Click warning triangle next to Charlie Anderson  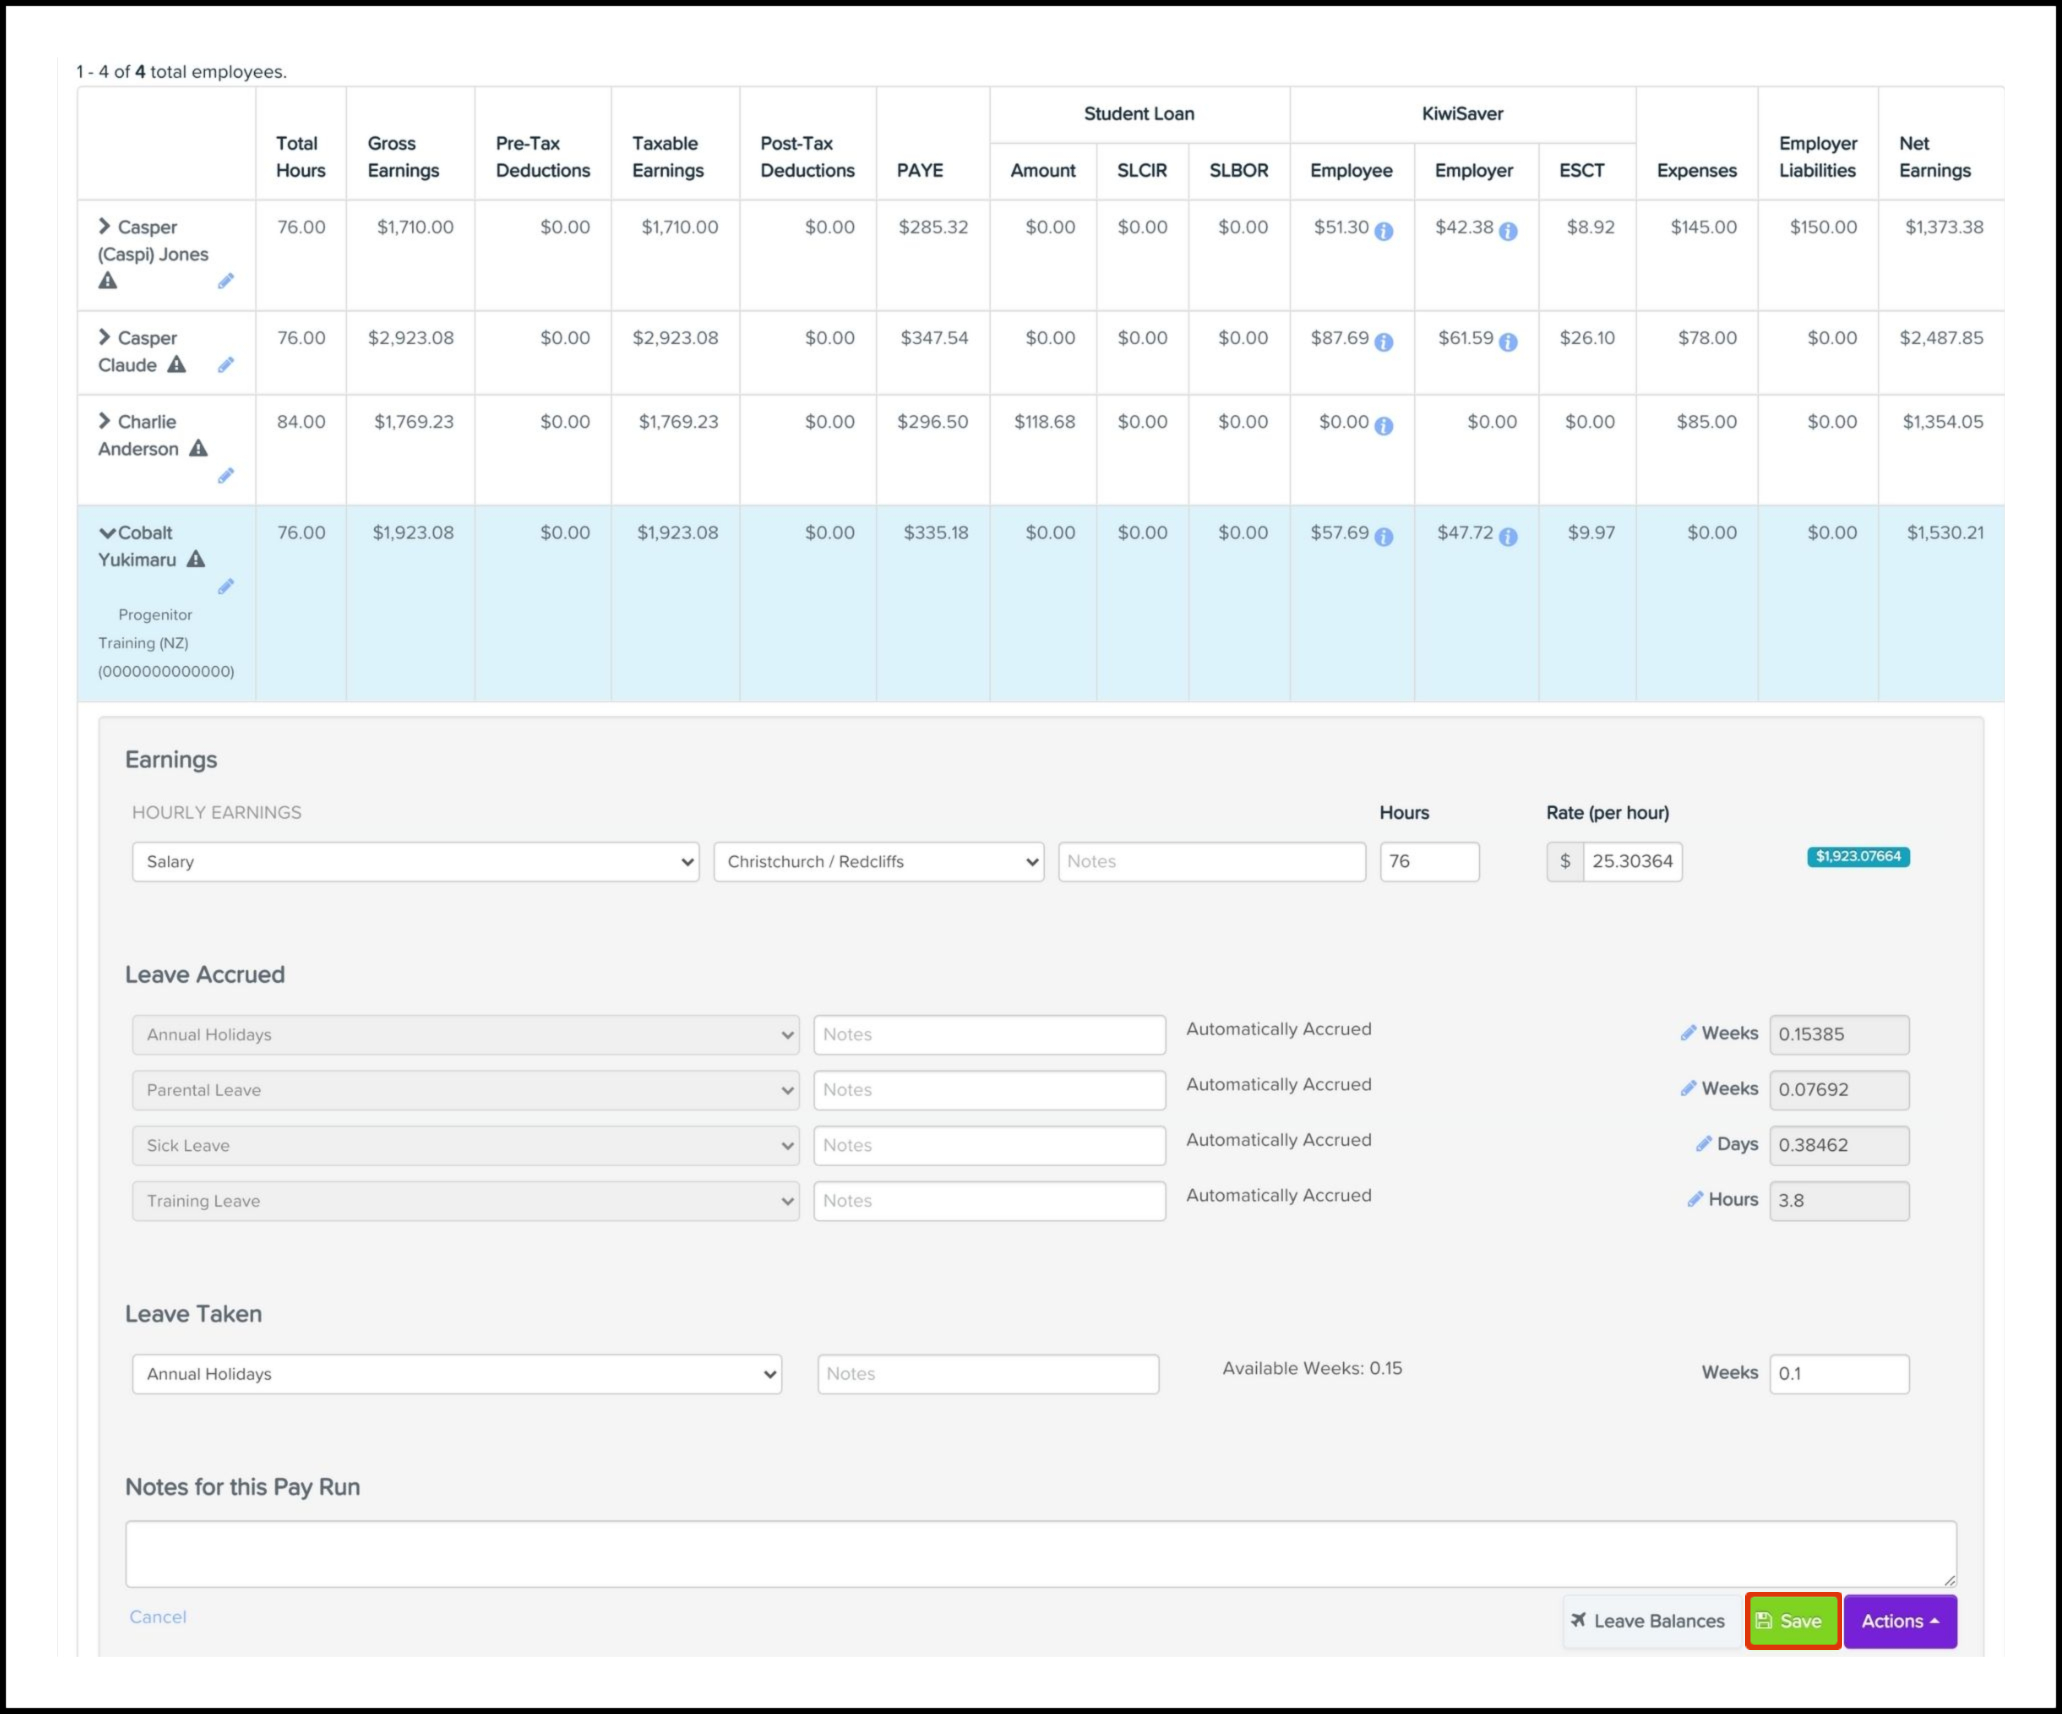199,448
